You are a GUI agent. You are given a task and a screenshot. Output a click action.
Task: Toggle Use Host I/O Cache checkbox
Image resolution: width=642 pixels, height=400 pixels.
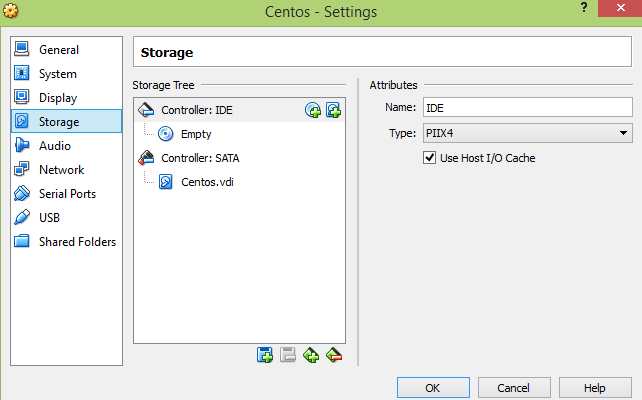431,157
